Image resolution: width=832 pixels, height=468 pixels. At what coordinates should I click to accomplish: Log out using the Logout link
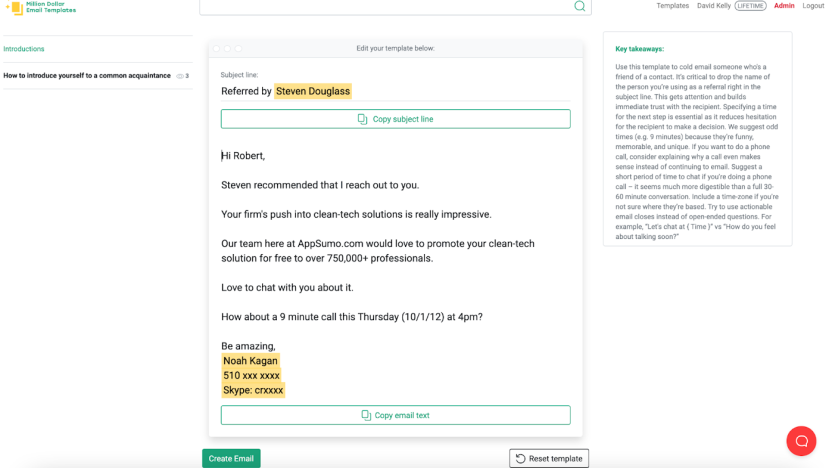pos(813,6)
